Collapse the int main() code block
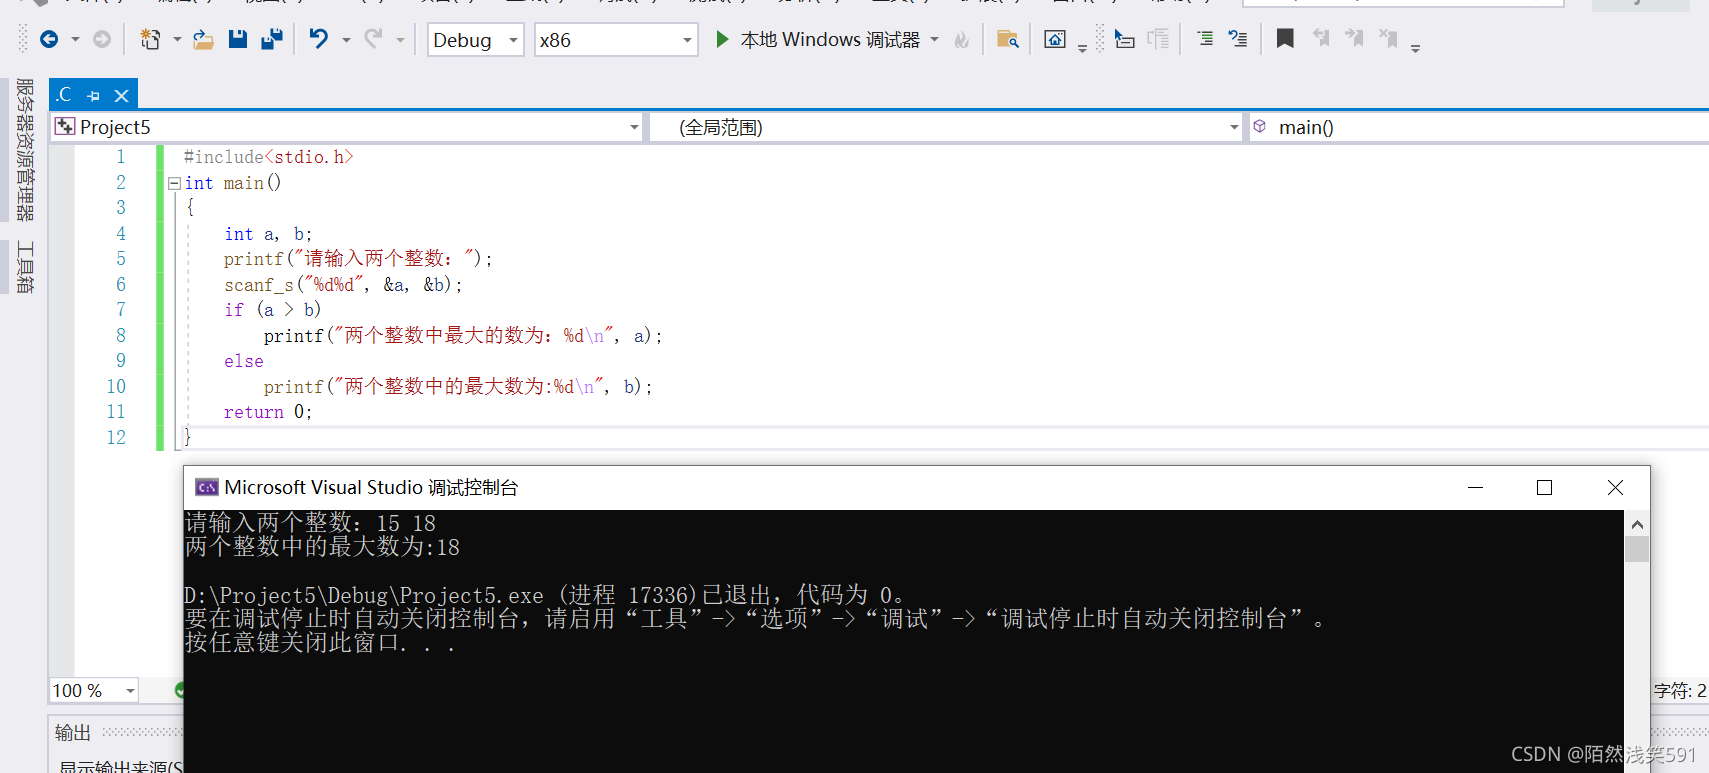Screen dimensions: 1709x773 tap(174, 183)
